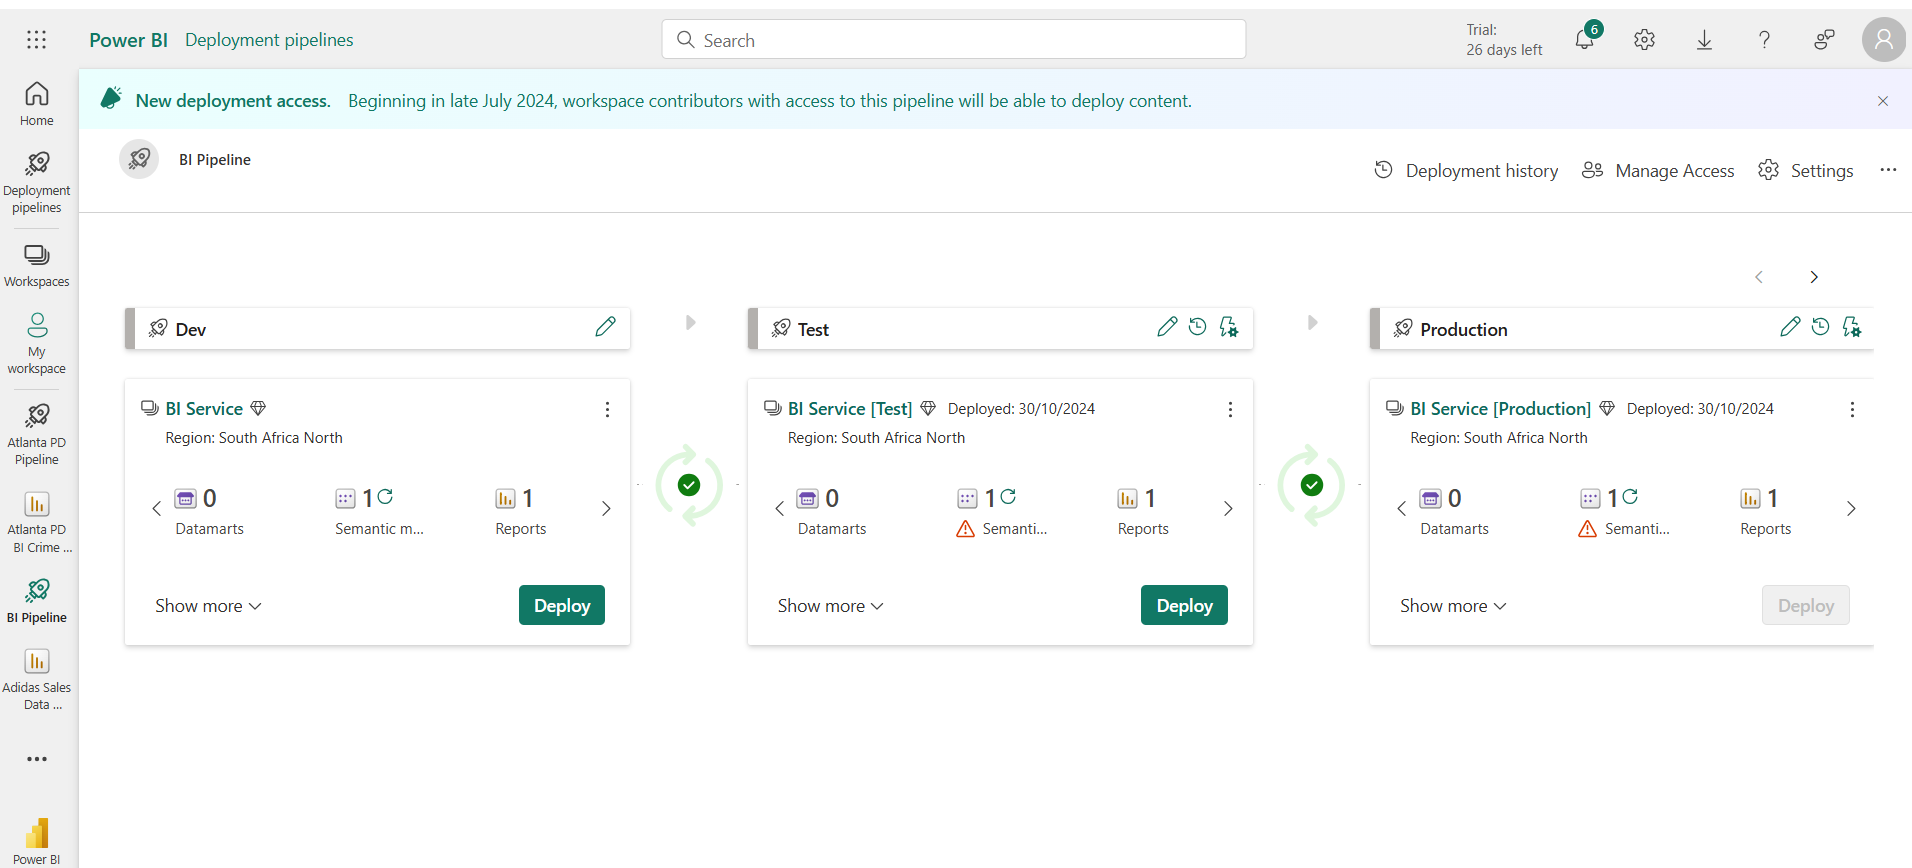
Task: Open pipeline Settings
Action: pyautogui.click(x=1806, y=171)
